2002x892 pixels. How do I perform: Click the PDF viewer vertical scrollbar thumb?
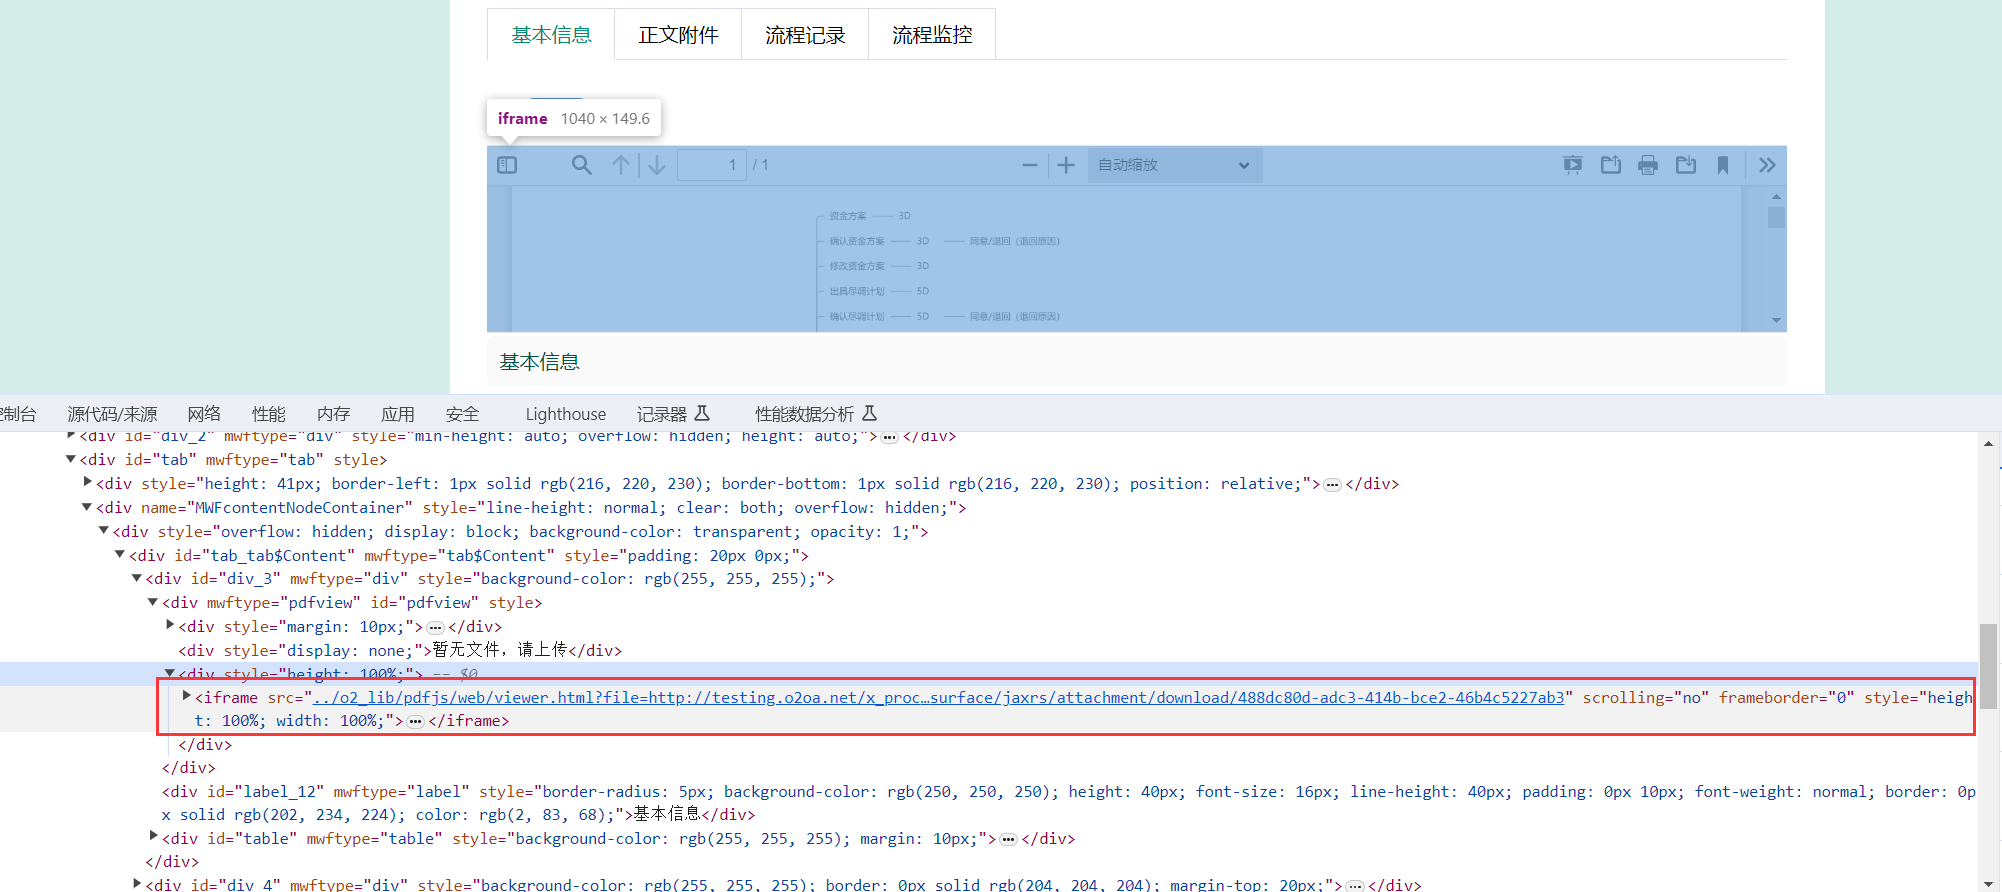(1776, 217)
